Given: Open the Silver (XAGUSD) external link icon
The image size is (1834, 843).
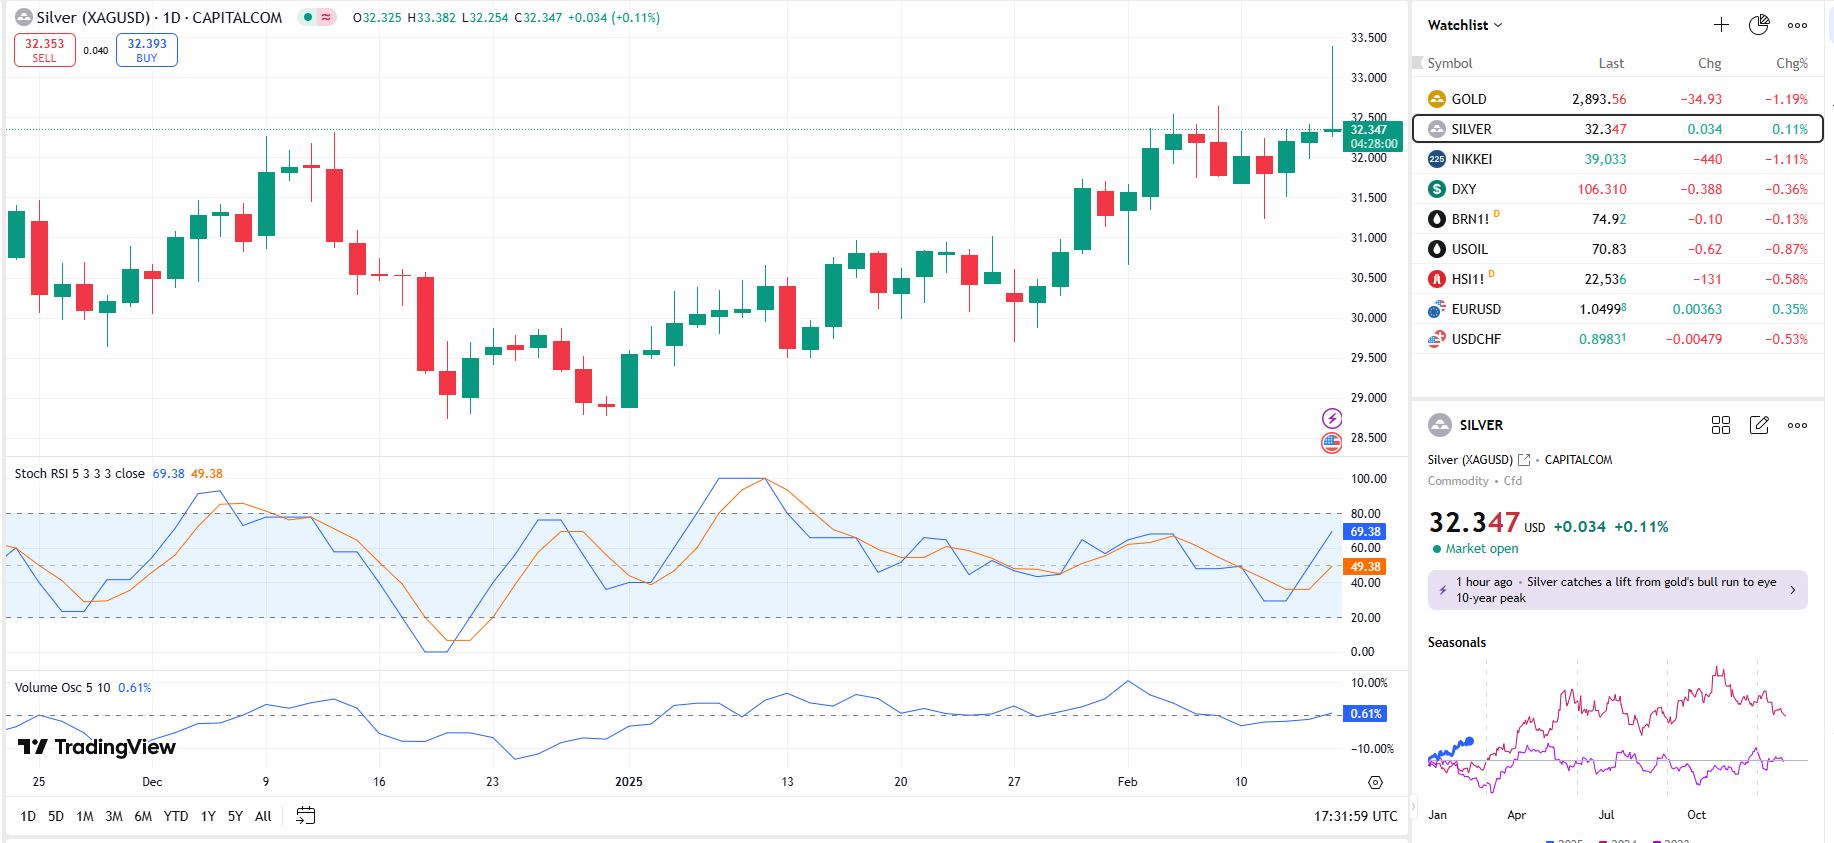Looking at the screenshot, I should [x=1524, y=460].
